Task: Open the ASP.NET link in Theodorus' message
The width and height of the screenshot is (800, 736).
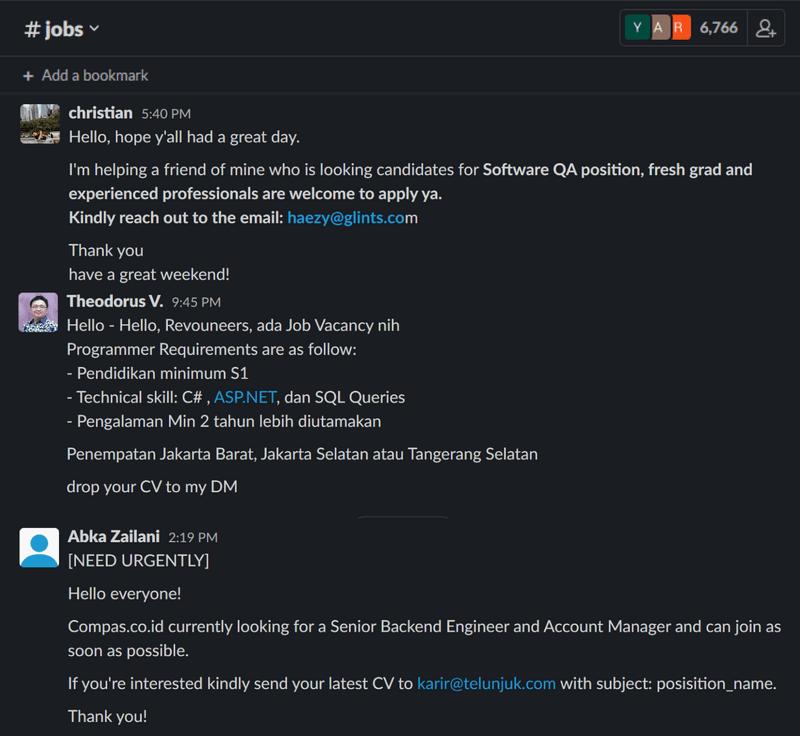Action: pyautogui.click(x=244, y=397)
